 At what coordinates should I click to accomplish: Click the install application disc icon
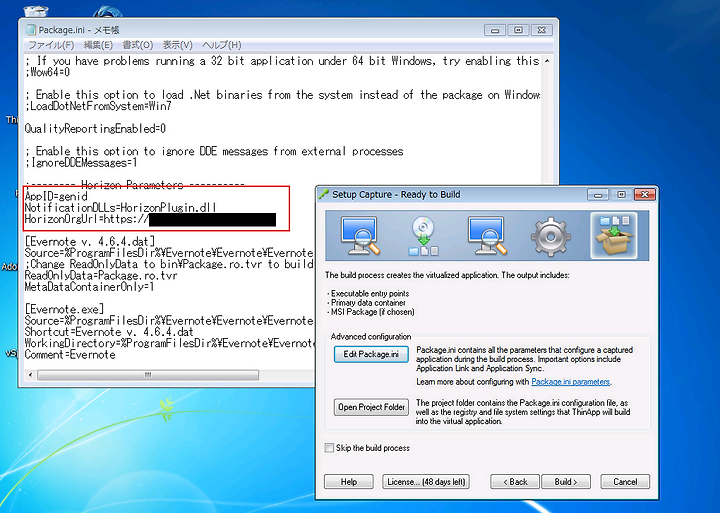[423, 236]
